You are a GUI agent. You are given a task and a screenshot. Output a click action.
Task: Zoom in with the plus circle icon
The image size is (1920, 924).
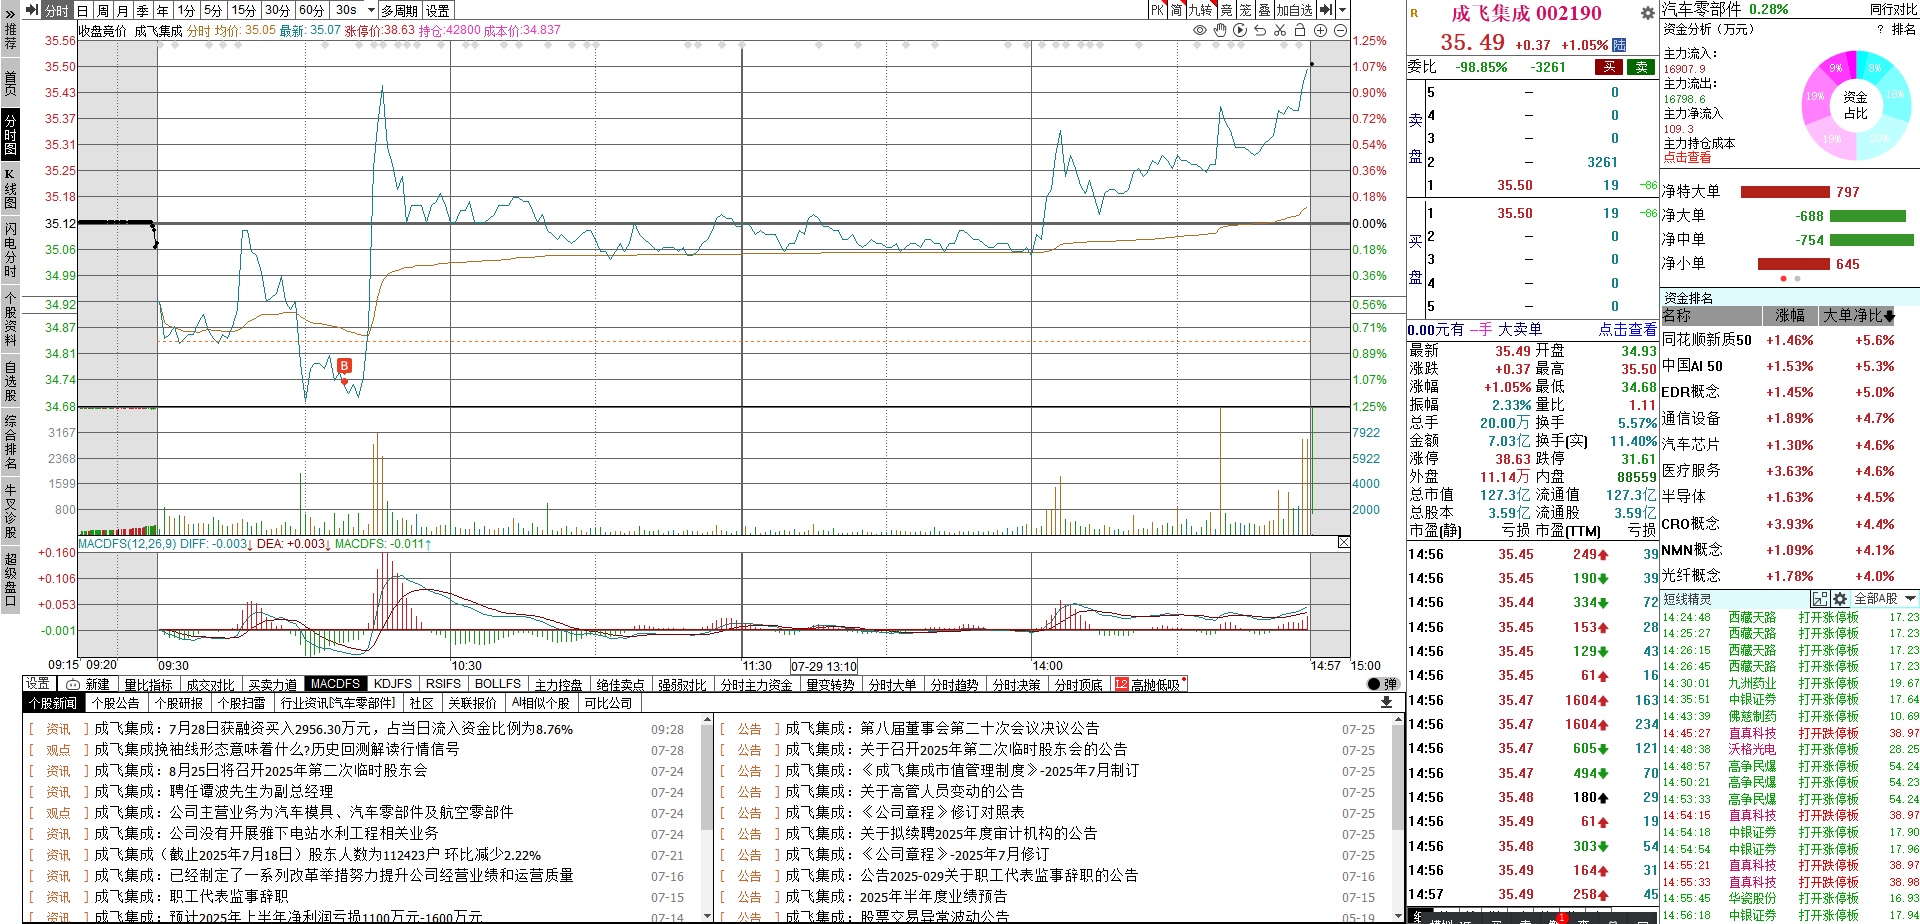(x=1320, y=31)
